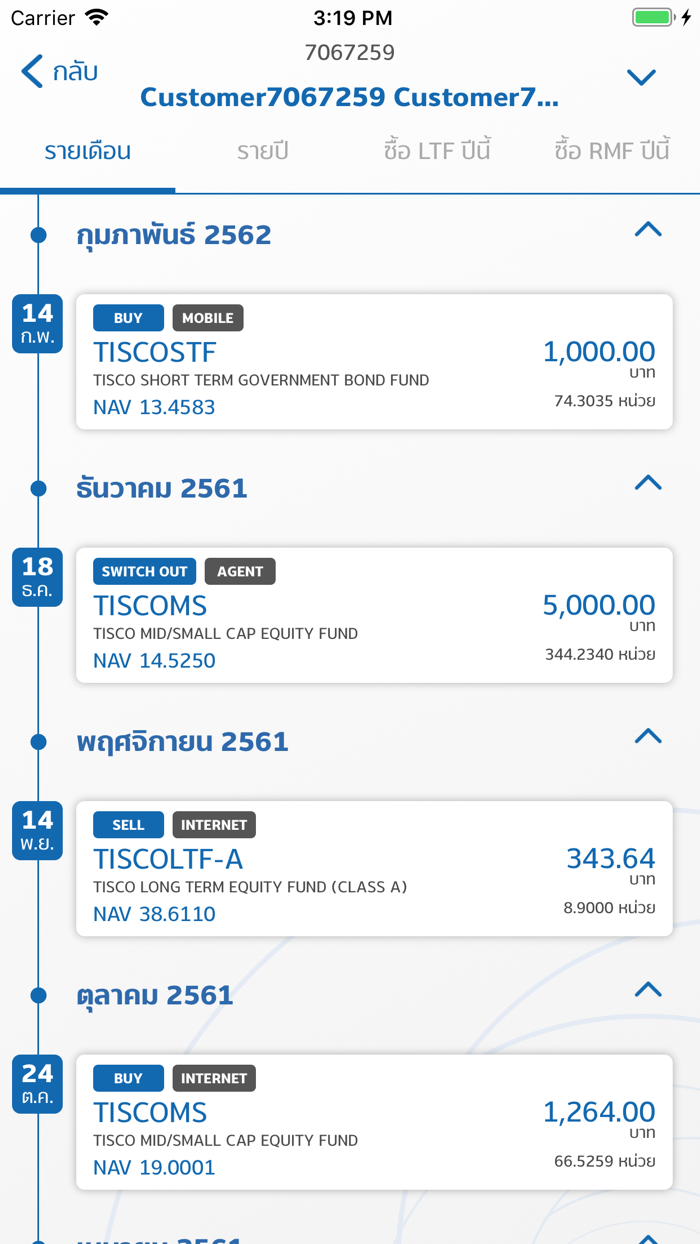Click the SWITCH OUT badge on the TISCOMS card

point(144,571)
